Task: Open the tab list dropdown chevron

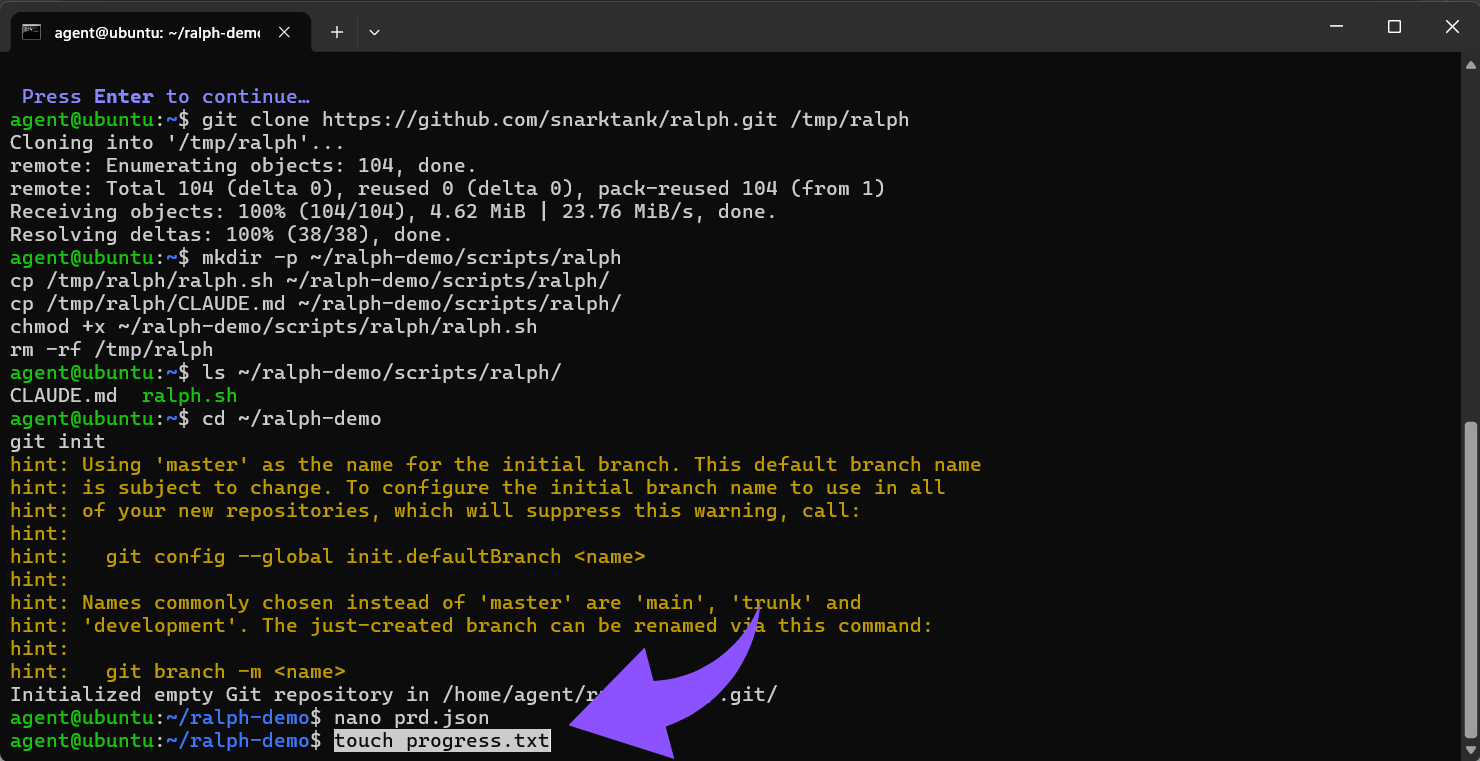Action: pyautogui.click(x=374, y=32)
